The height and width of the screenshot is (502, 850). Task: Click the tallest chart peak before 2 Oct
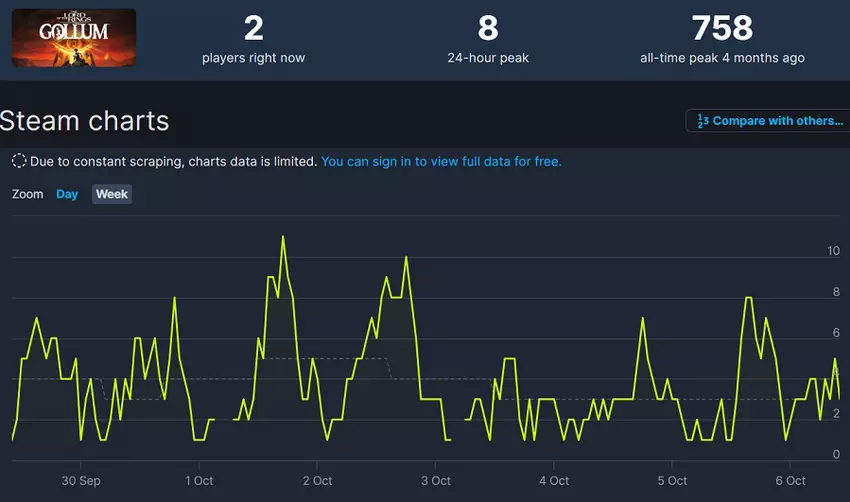tap(283, 237)
